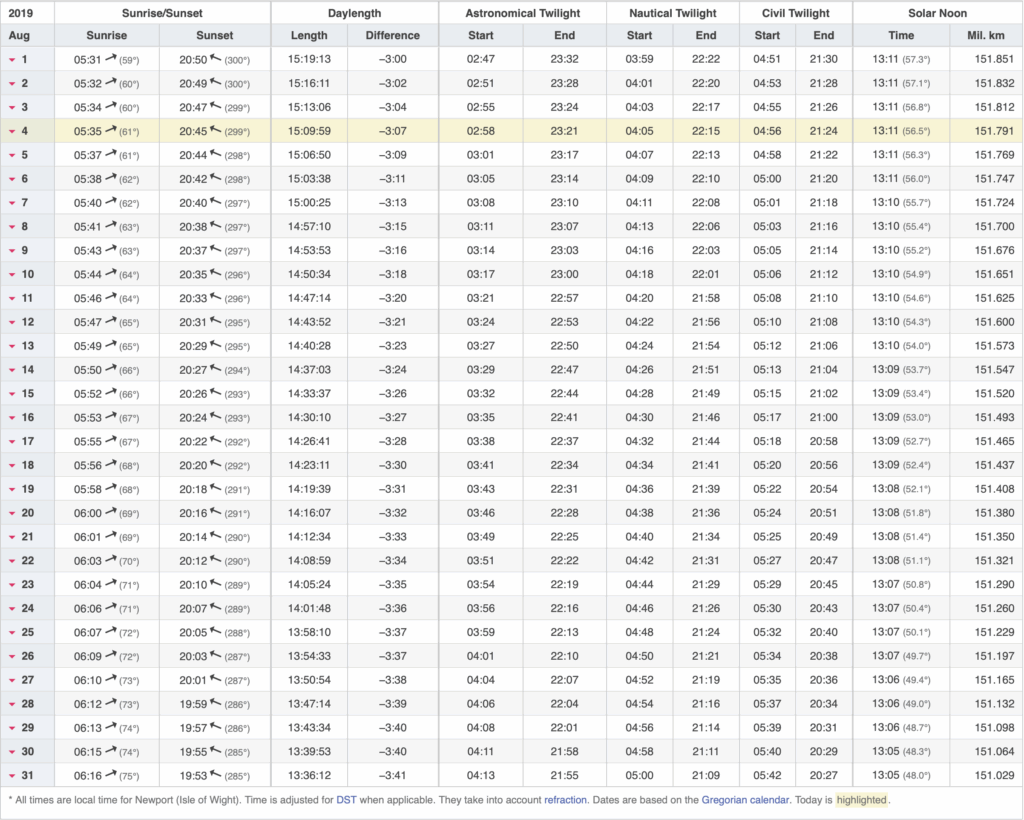The height and width of the screenshot is (820, 1024).
Task: Click the Nautical Twilight header
Action: 673,13
